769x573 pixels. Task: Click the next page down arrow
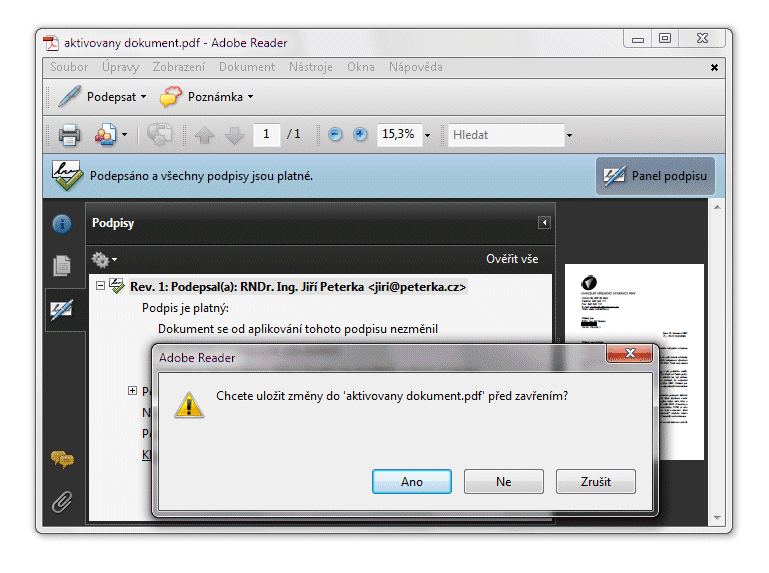pyautogui.click(x=234, y=135)
